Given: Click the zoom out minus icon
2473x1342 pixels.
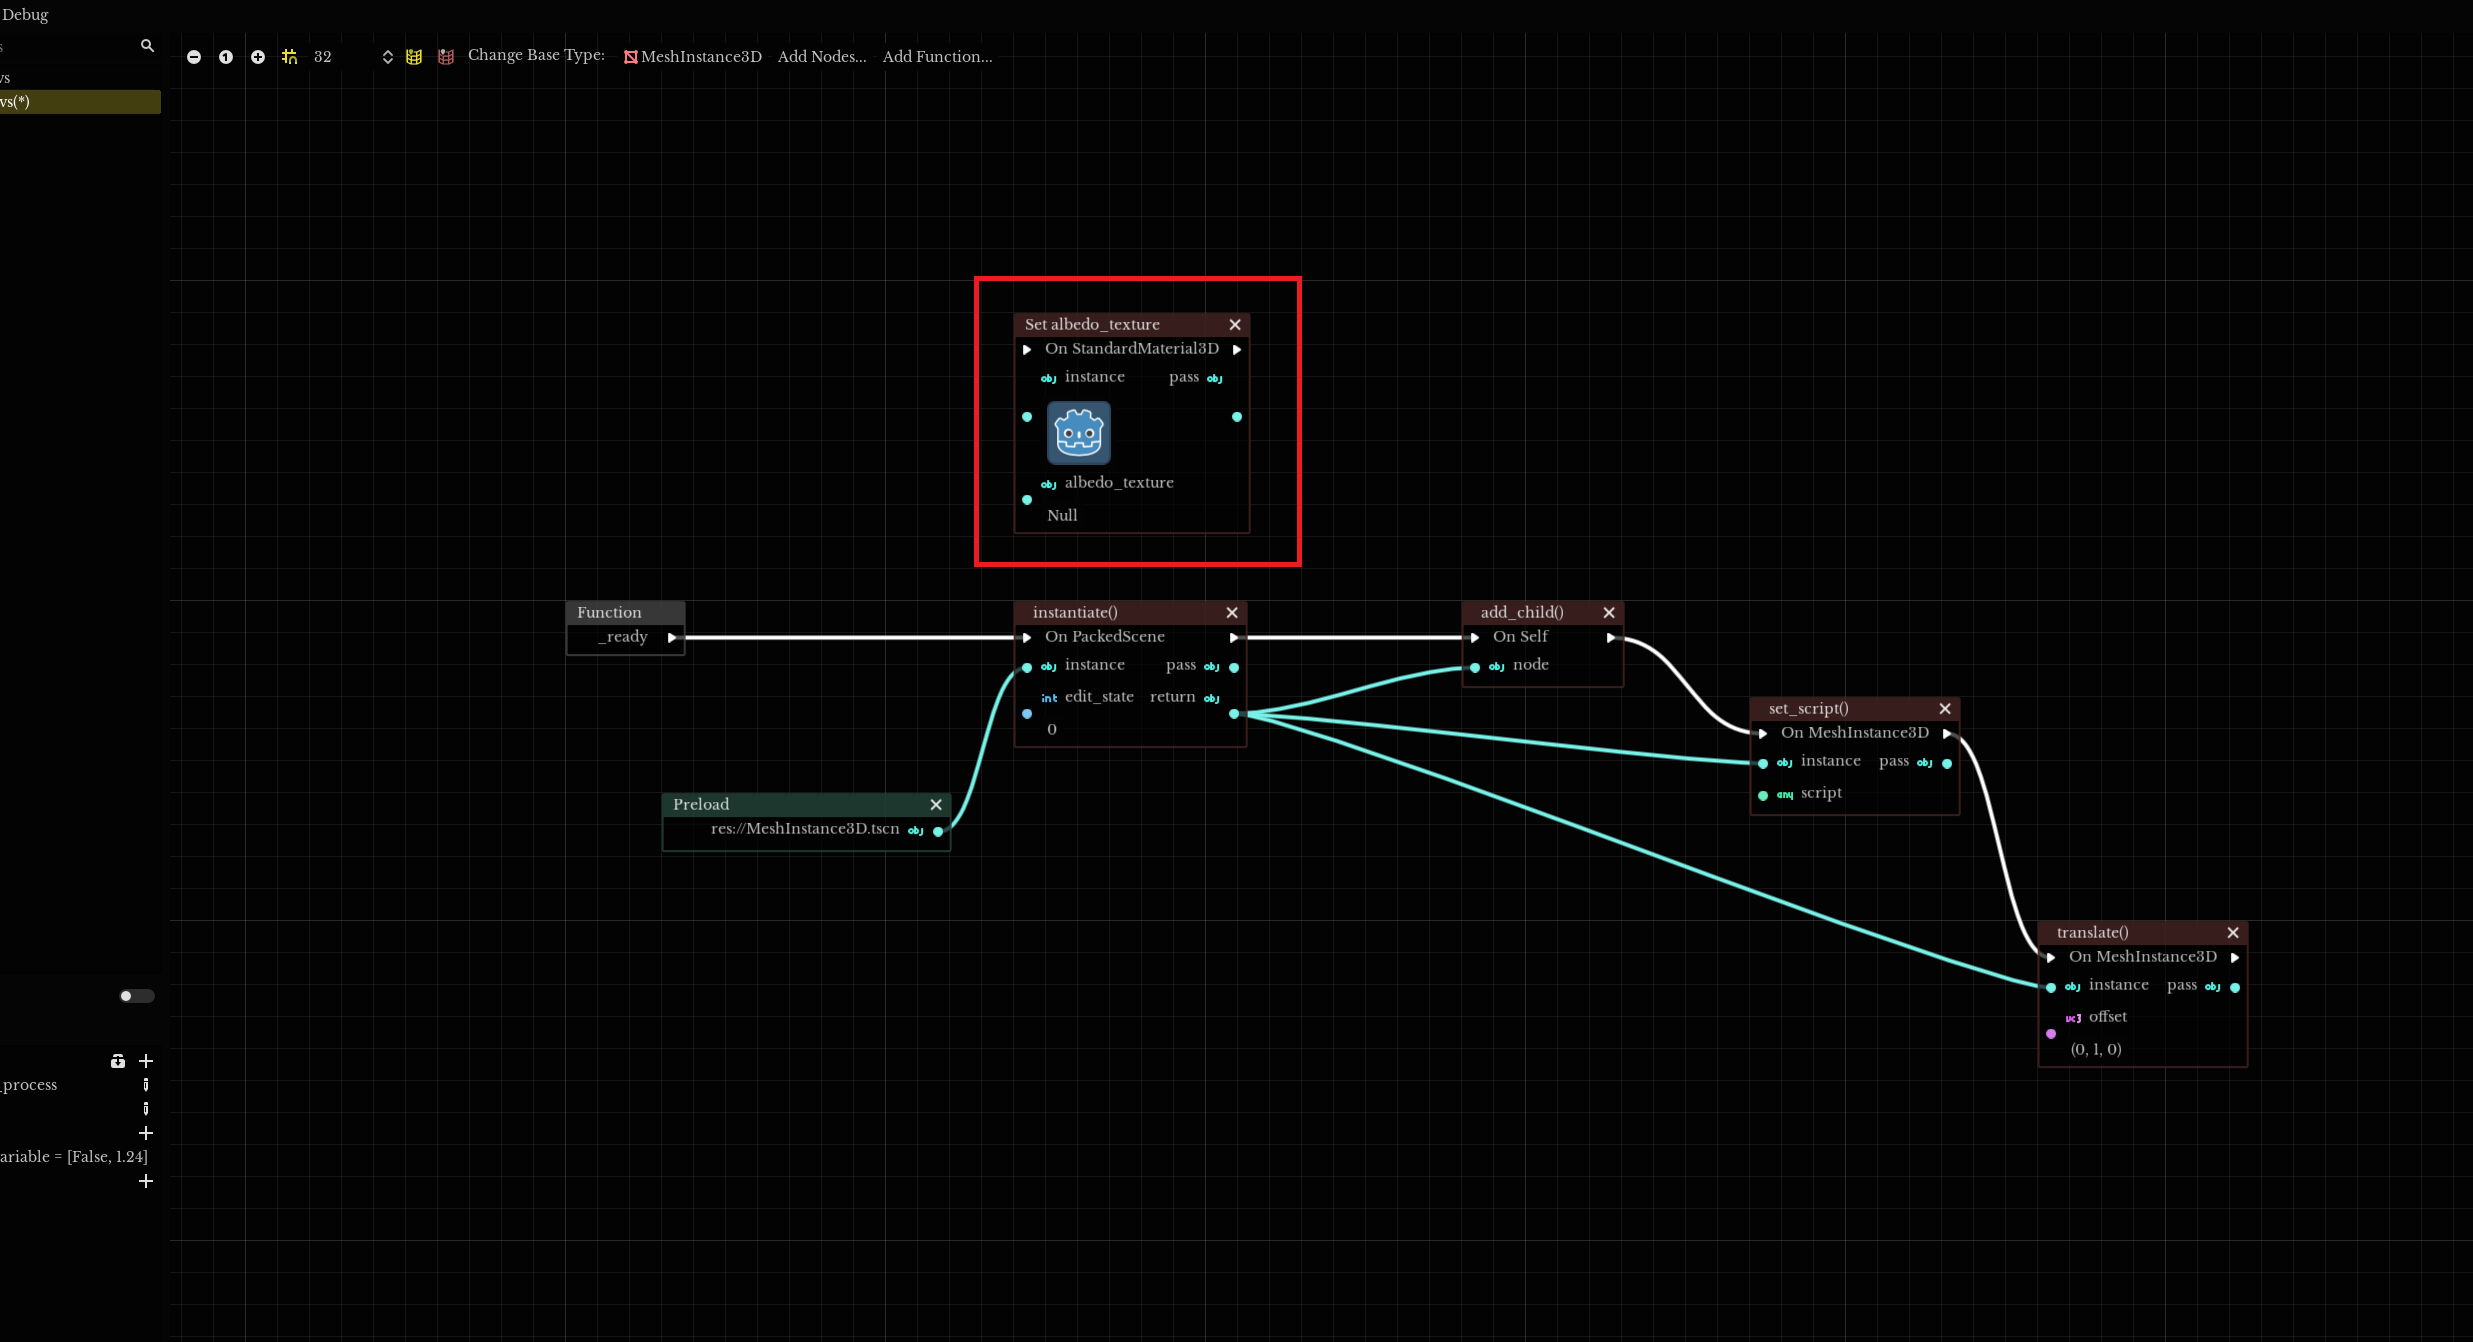Looking at the screenshot, I should [194, 57].
